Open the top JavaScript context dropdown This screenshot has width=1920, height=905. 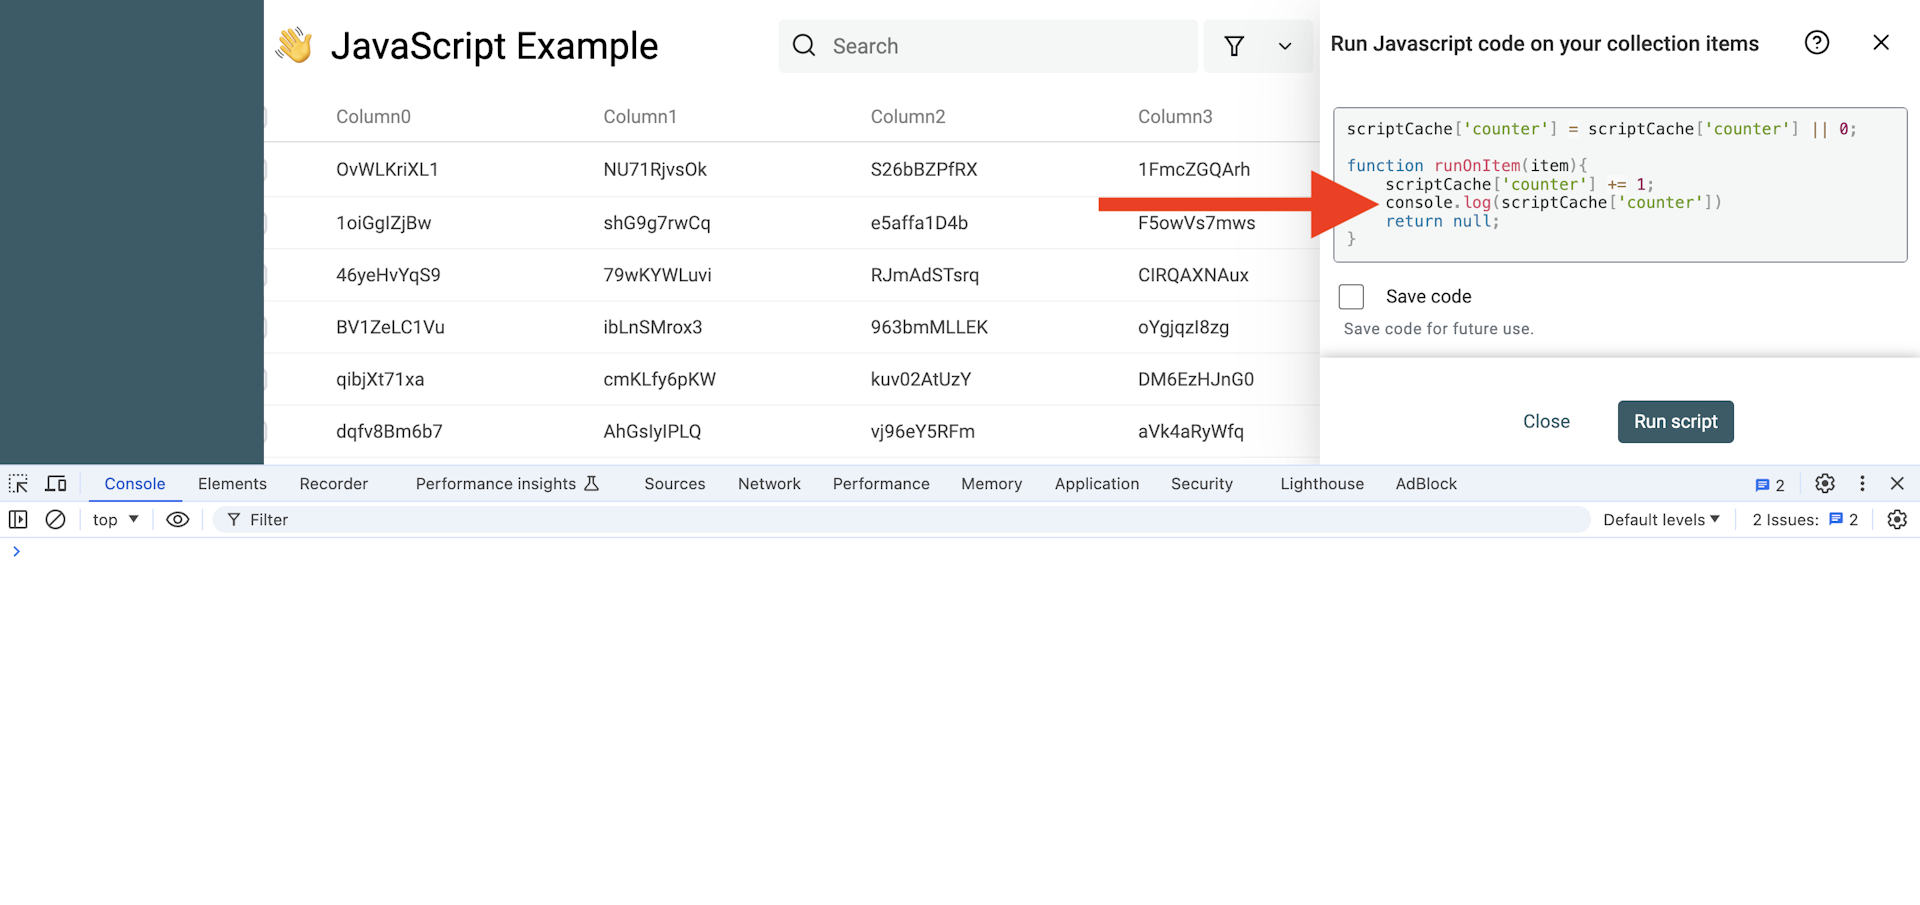click(x=115, y=520)
